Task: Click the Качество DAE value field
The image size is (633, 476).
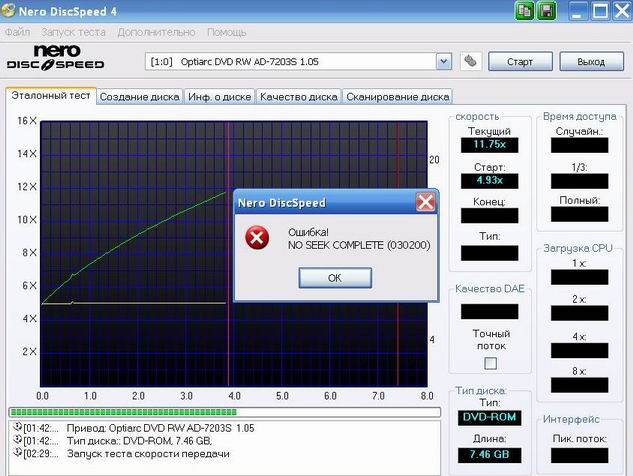Action: [489, 312]
